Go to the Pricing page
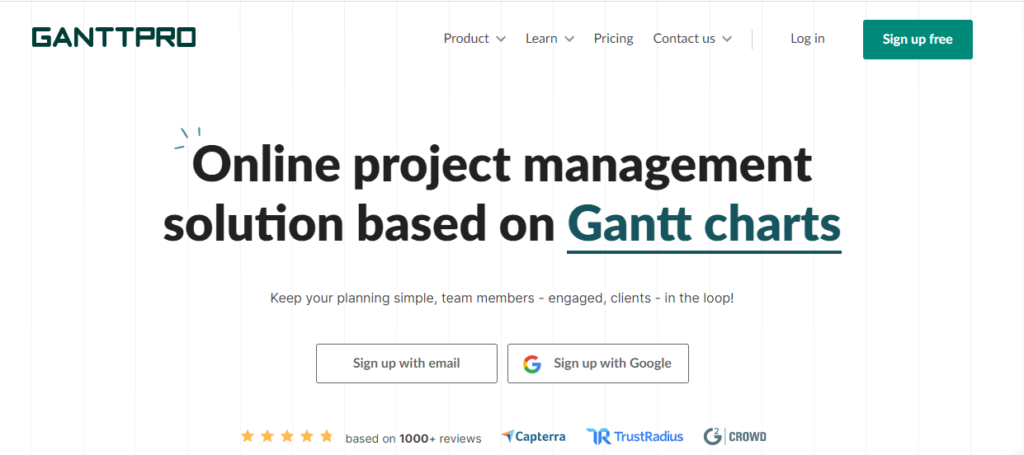The height and width of the screenshot is (455, 1024). (x=613, y=39)
